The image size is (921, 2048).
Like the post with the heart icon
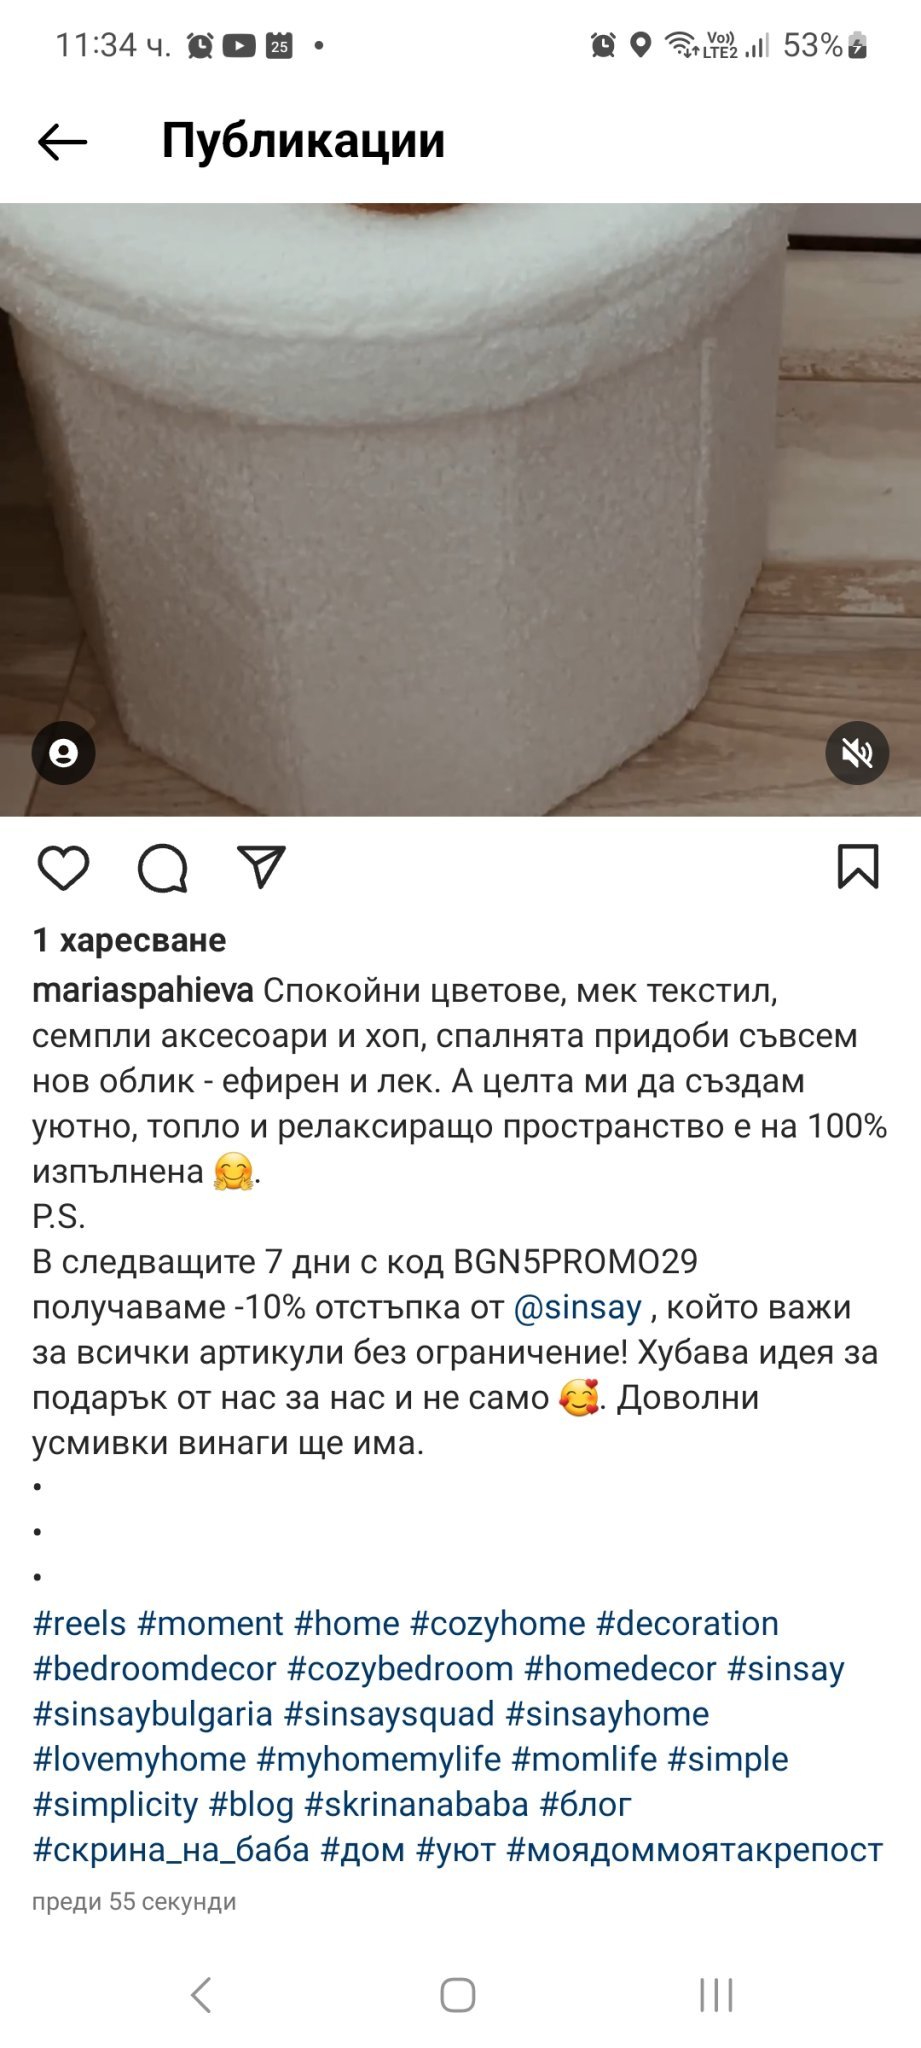coord(63,867)
